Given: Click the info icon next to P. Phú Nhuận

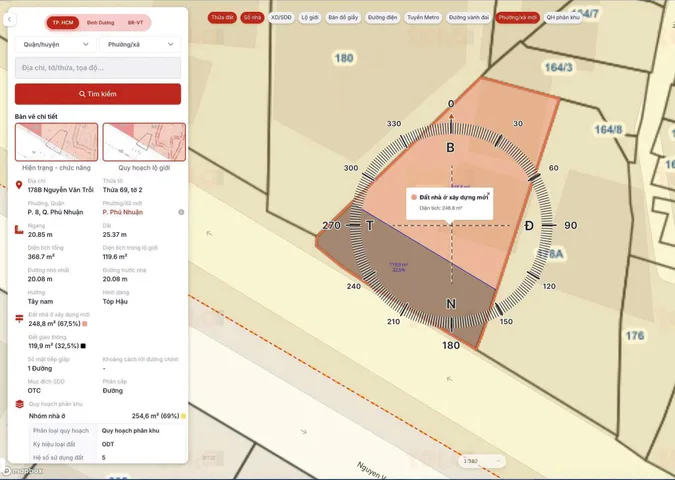Looking at the screenshot, I should (x=181, y=212).
